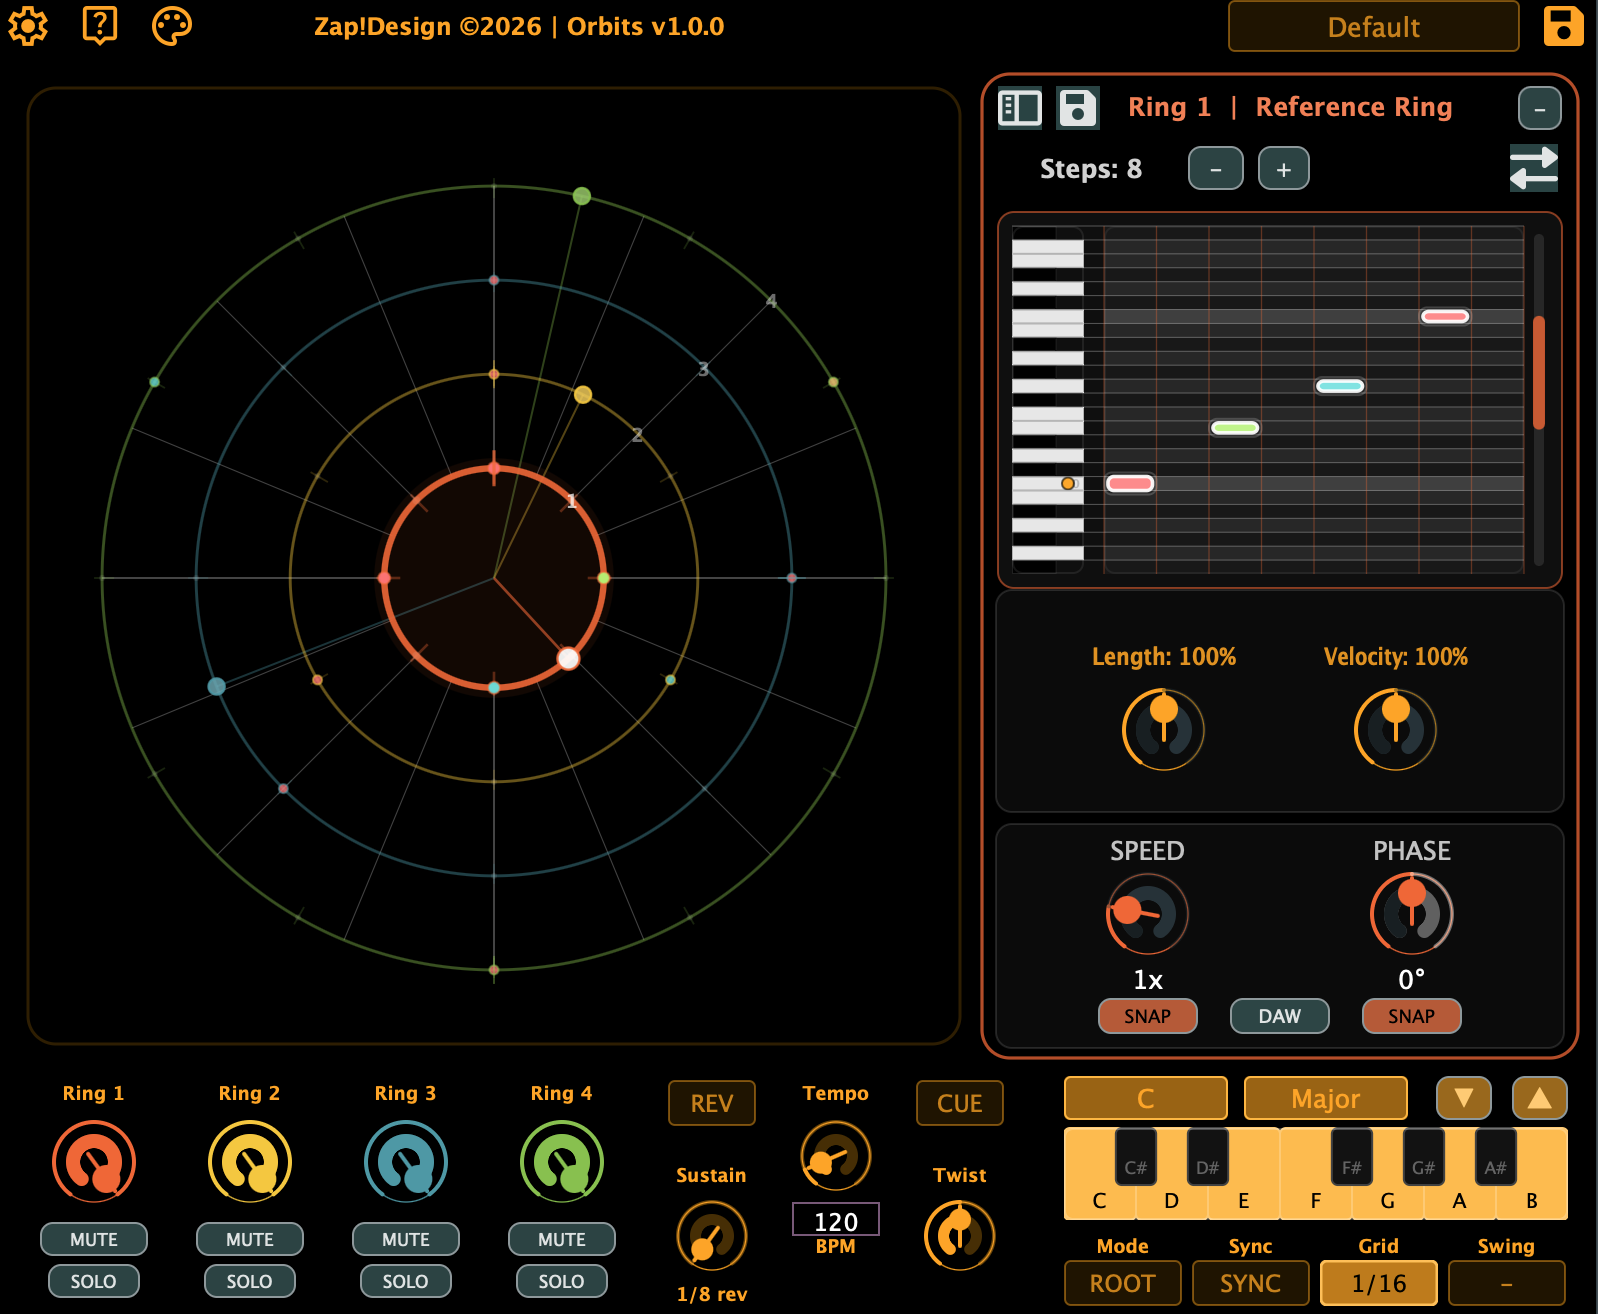Toggle the F# black key
Viewport: 1598px width, 1314px height.
pyautogui.click(x=1352, y=1157)
